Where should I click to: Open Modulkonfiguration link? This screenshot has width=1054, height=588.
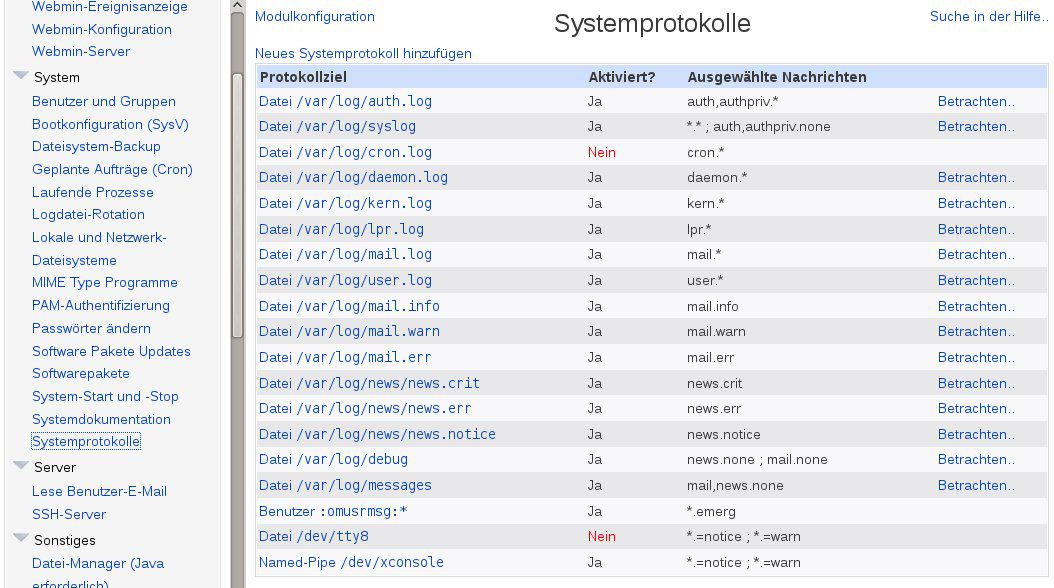coord(314,17)
